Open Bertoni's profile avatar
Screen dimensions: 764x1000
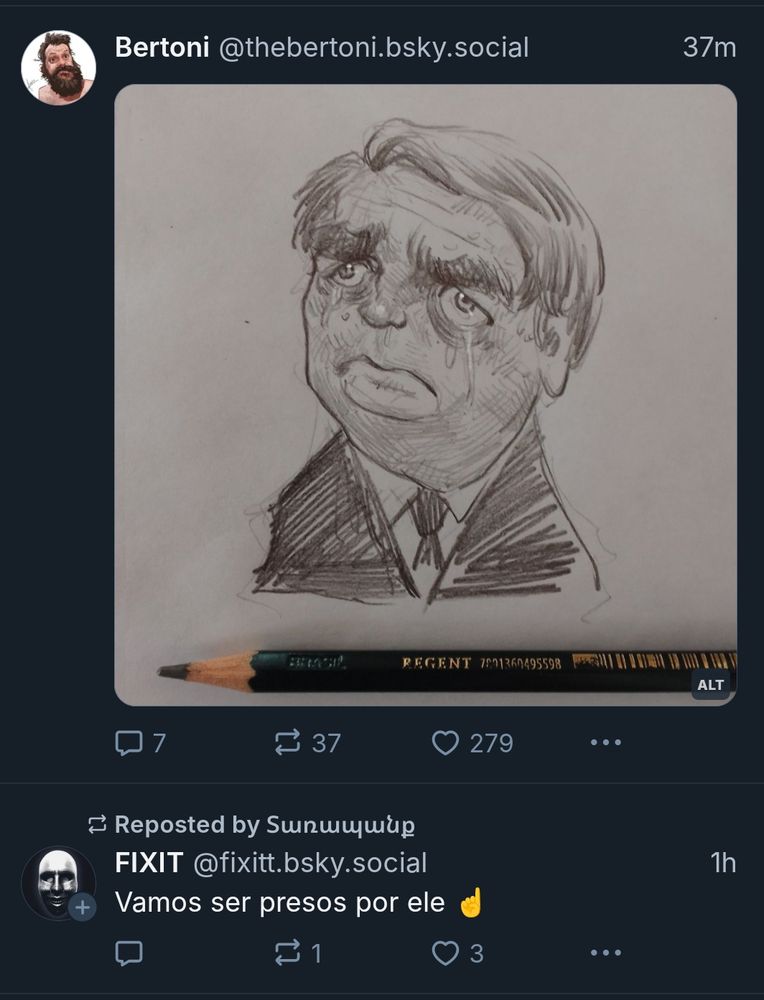[58, 68]
